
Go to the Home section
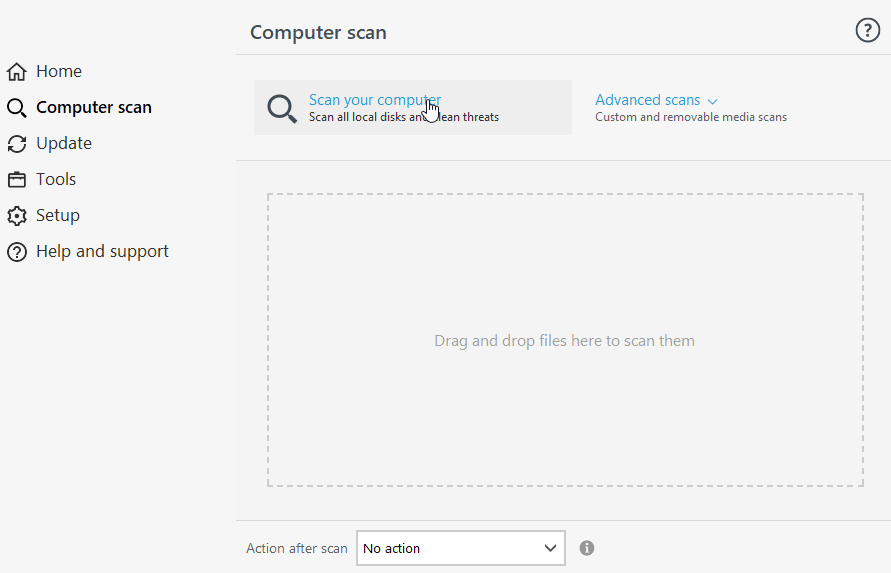[59, 72]
